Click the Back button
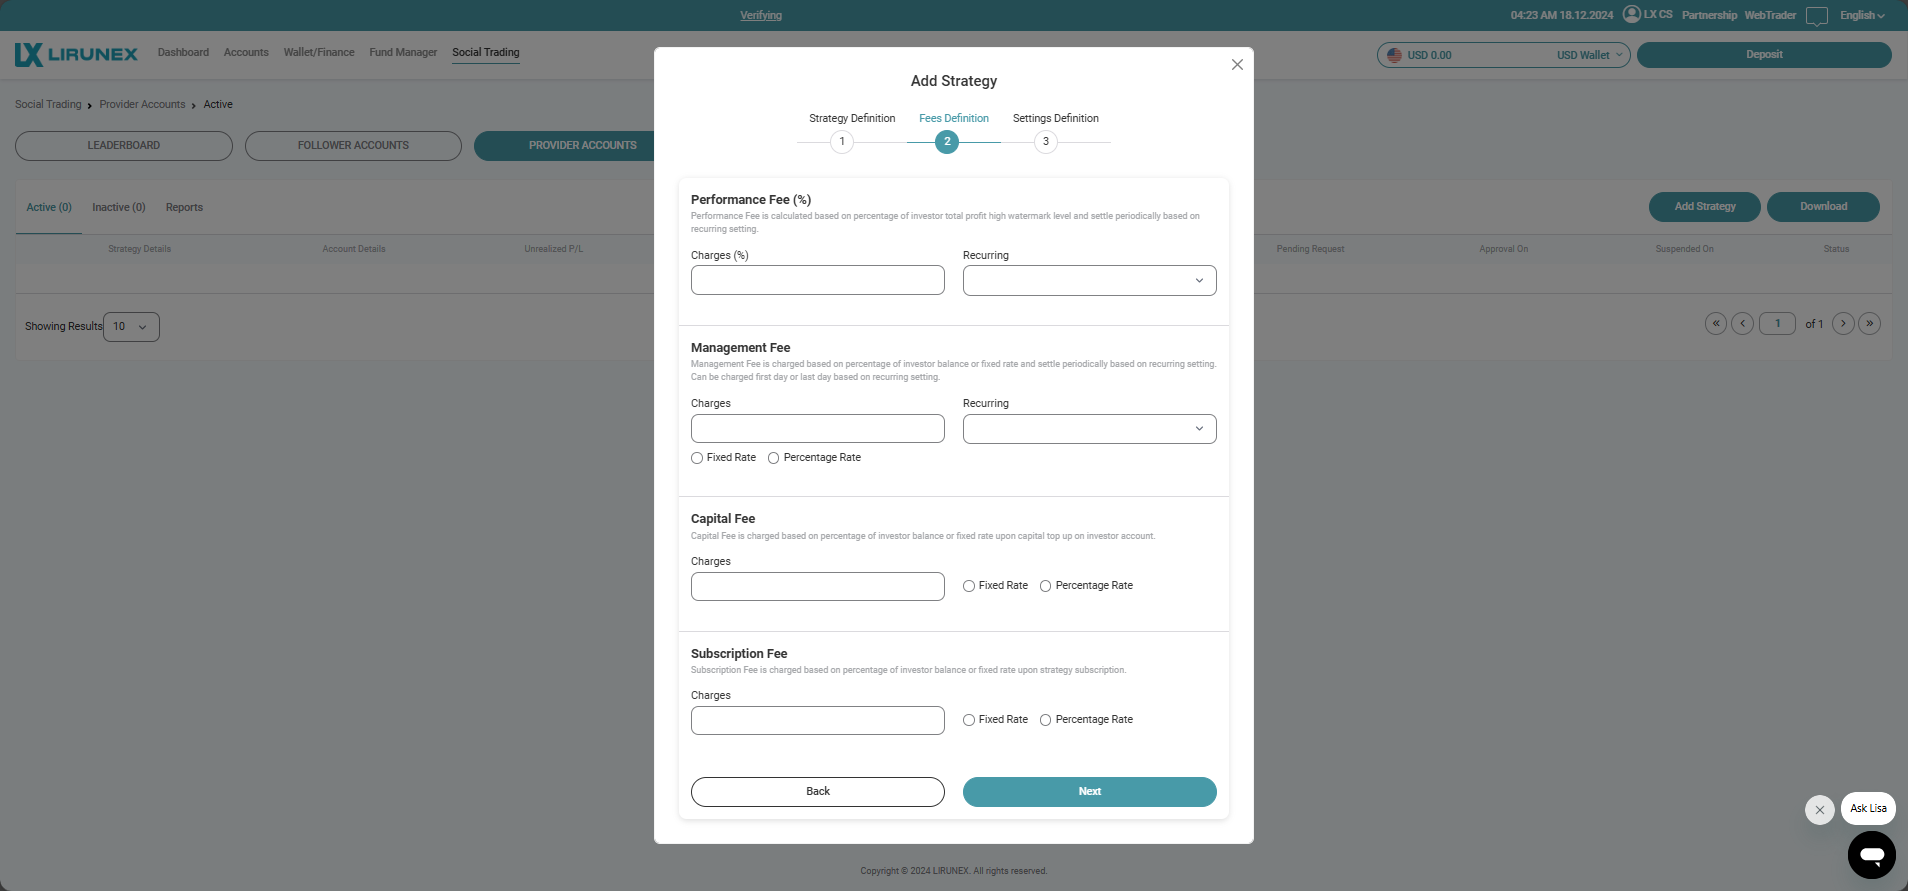Image resolution: width=1908 pixels, height=891 pixels. coord(817,792)
